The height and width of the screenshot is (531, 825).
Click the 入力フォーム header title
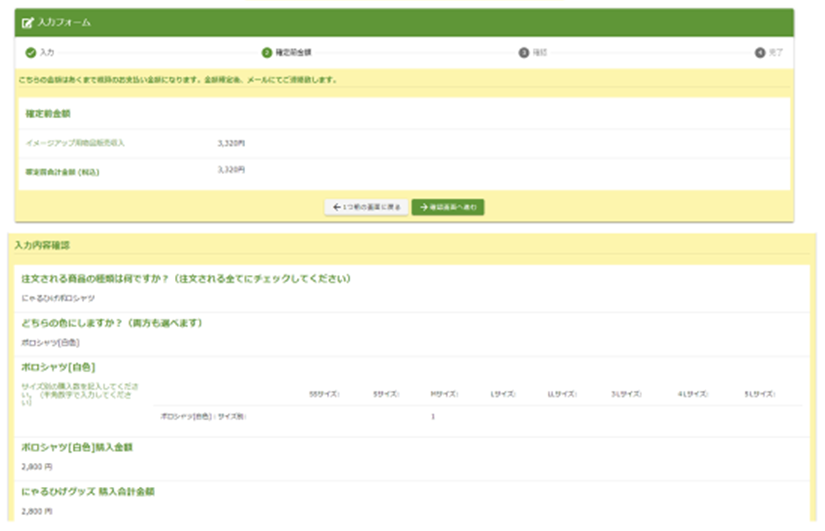pos(64,23)
